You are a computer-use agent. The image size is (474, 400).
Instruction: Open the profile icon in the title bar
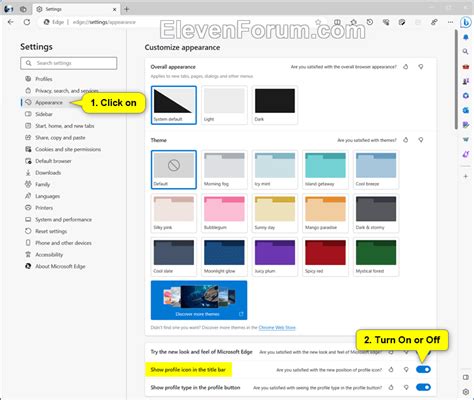(9, 9)
